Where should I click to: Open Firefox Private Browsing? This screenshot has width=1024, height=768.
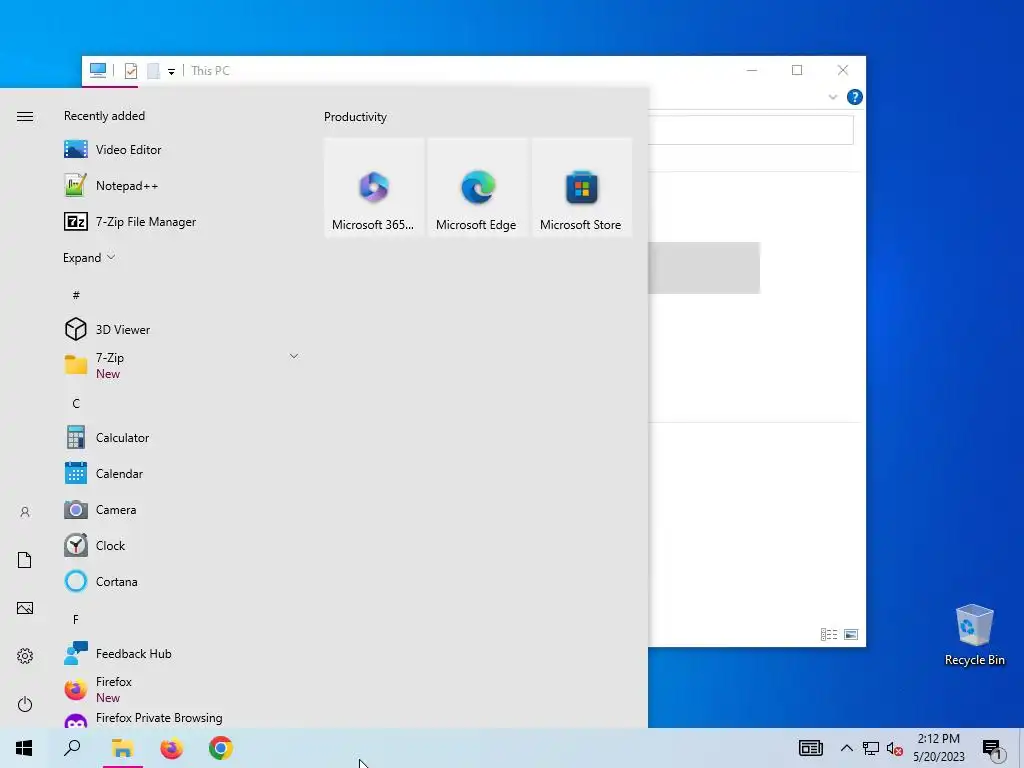click(x=182, y=718)
